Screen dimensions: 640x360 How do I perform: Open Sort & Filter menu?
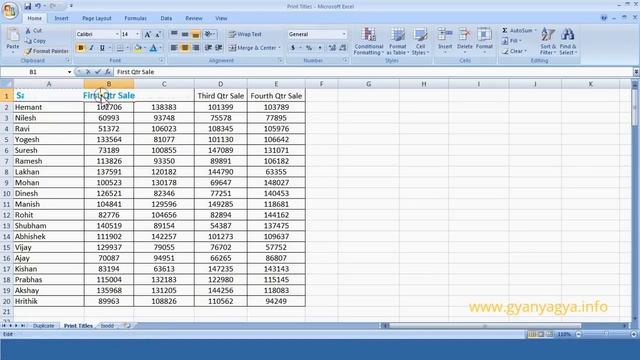pos(548,41)
